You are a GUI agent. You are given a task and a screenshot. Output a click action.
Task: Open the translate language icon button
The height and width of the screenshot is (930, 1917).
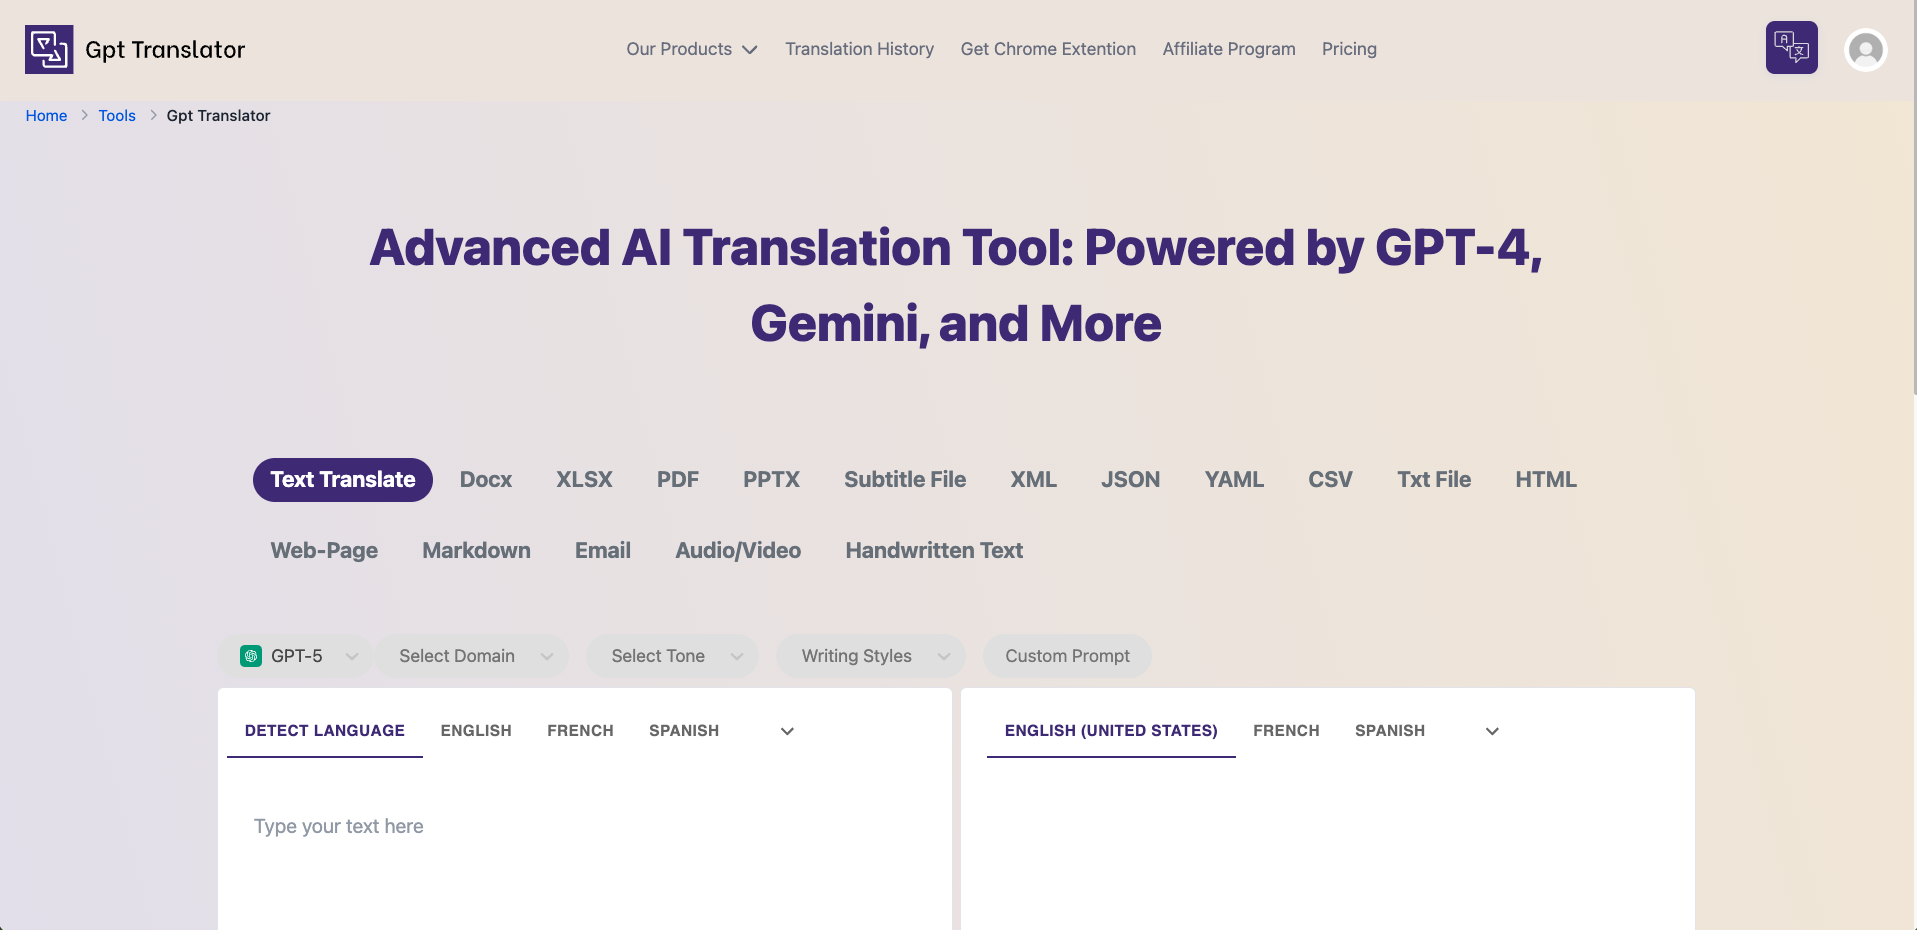pos(1791,48)
